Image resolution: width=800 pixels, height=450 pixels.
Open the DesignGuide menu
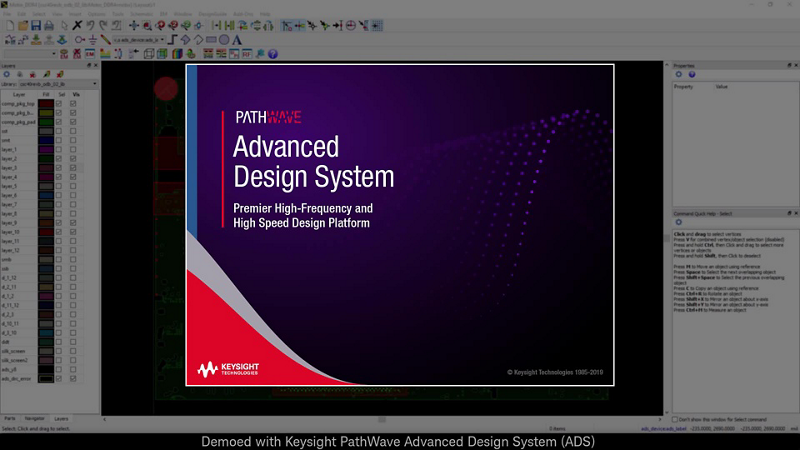212,14
